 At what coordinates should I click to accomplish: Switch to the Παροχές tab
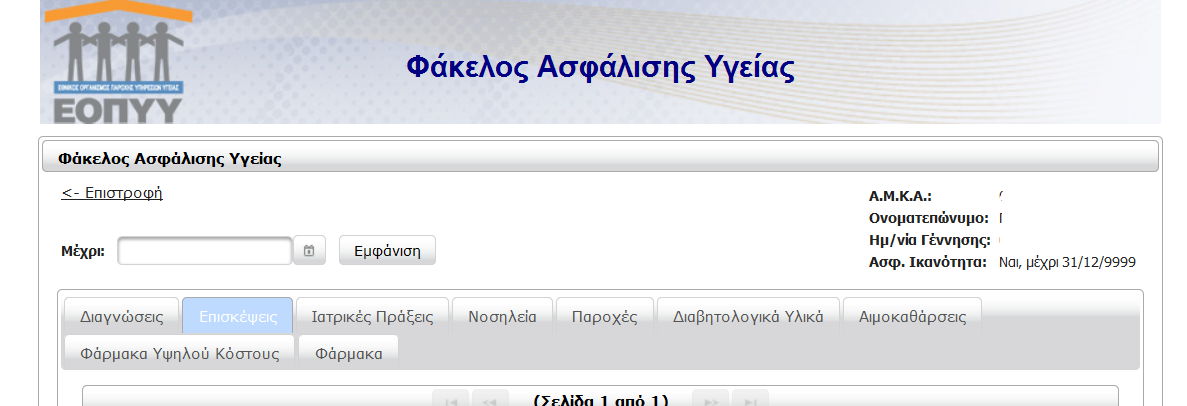[x=604, y=316]
